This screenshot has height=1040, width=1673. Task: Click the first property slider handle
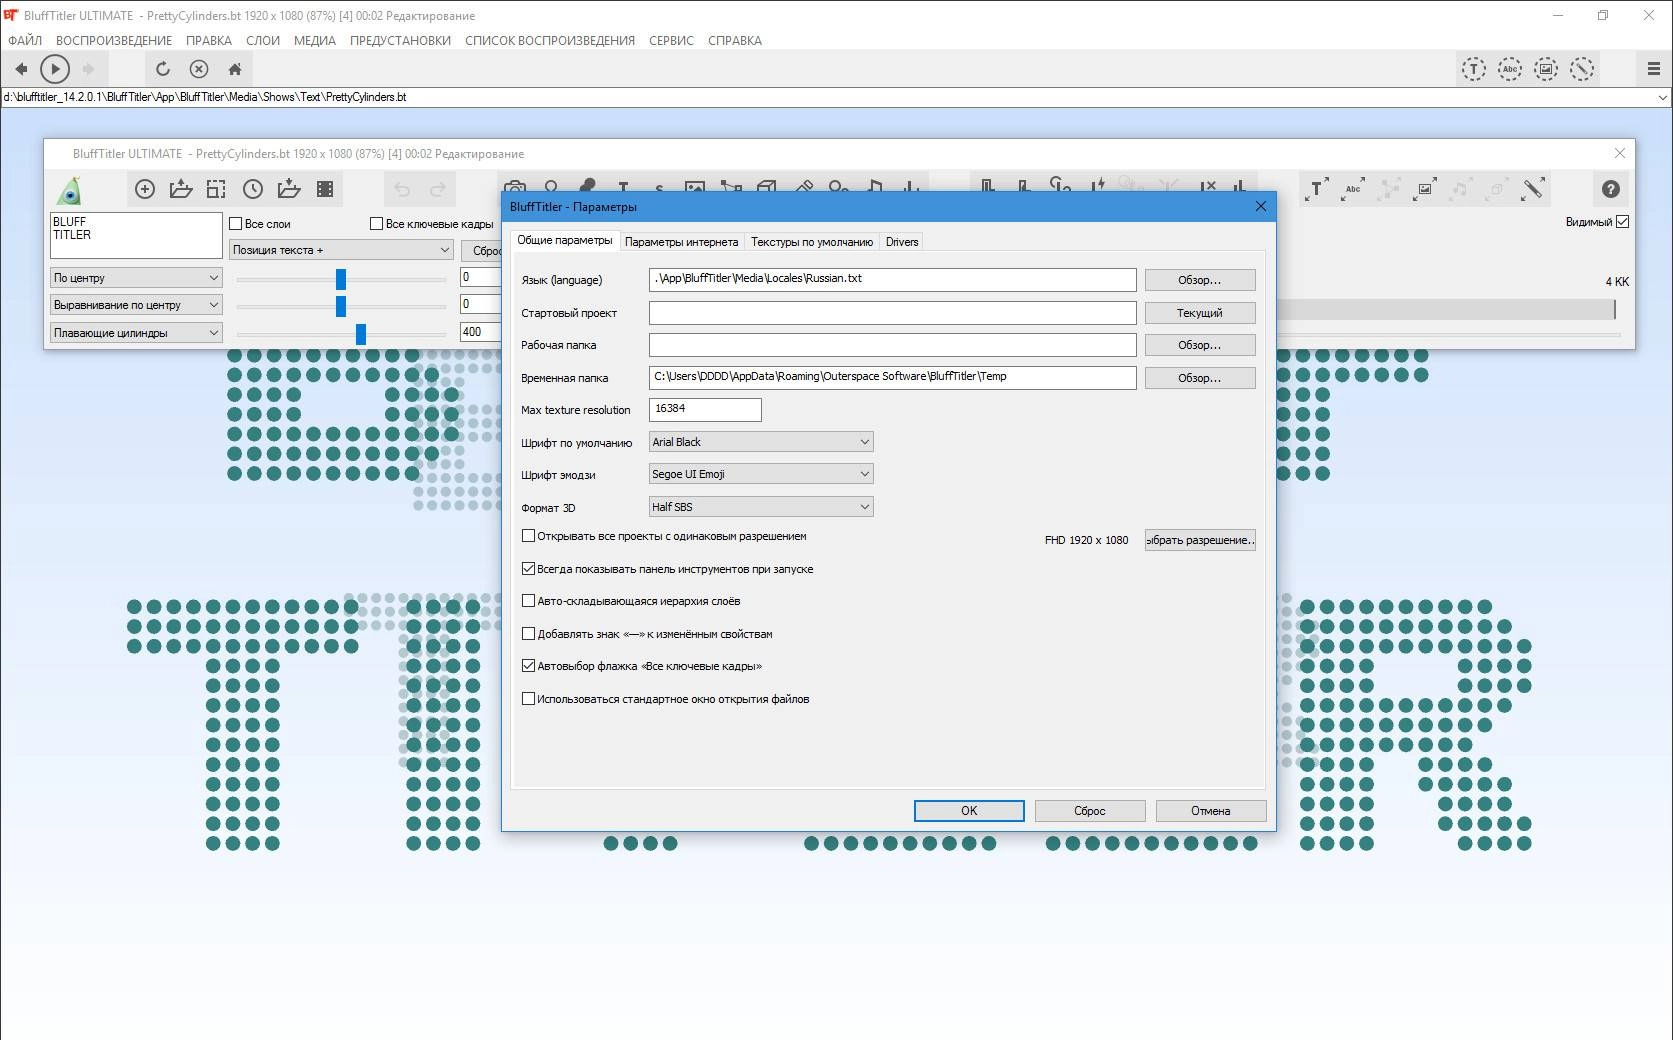[x=341, y=279]
